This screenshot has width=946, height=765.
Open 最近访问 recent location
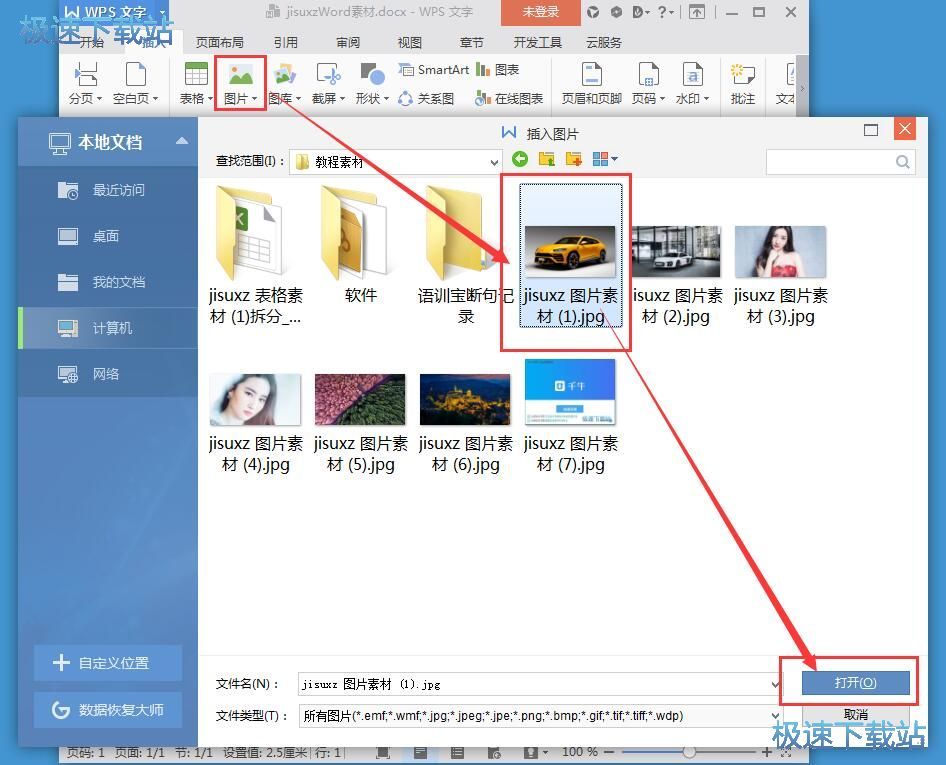tap(107, 190)
